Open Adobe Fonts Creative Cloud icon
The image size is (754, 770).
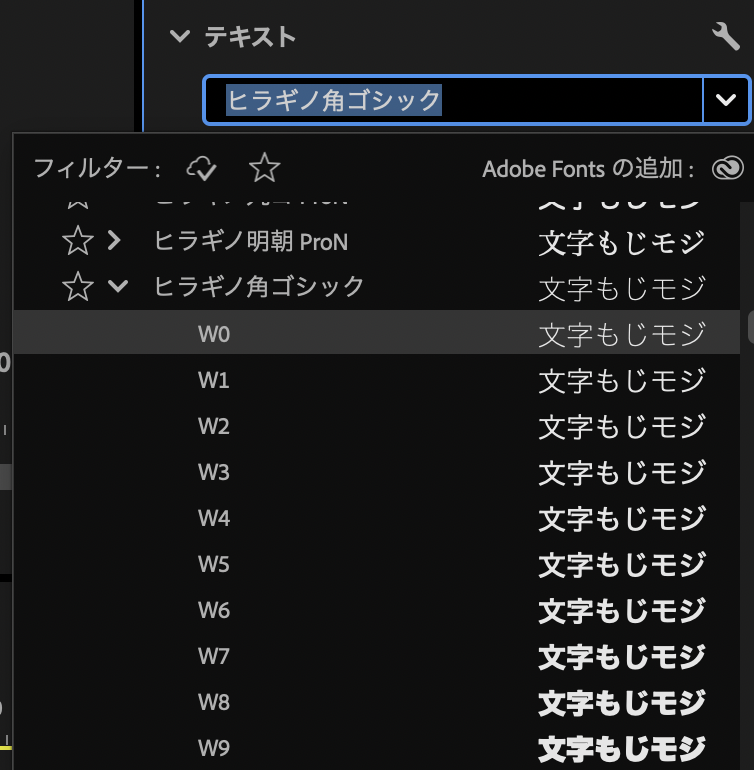(x=727, y=168)
